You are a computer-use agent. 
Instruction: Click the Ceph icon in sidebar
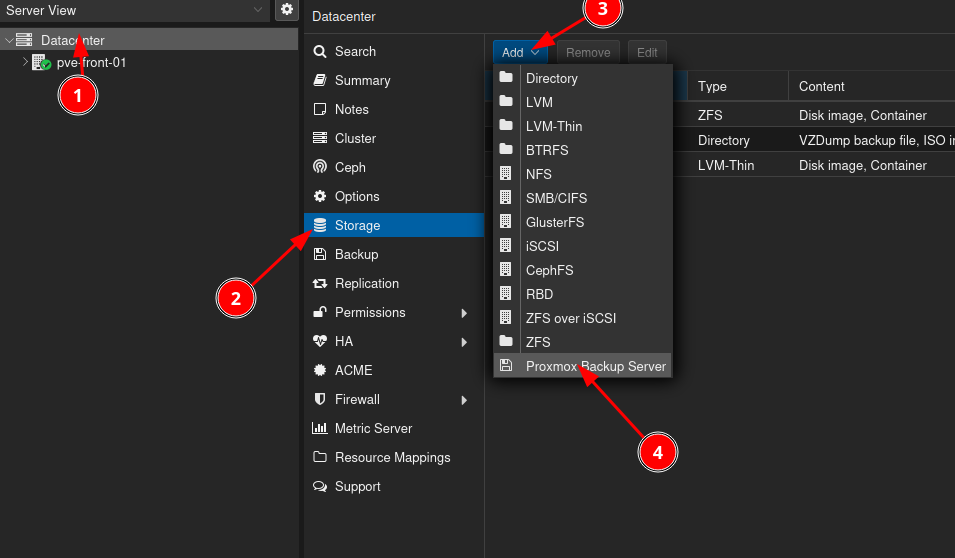coord(320,167)
